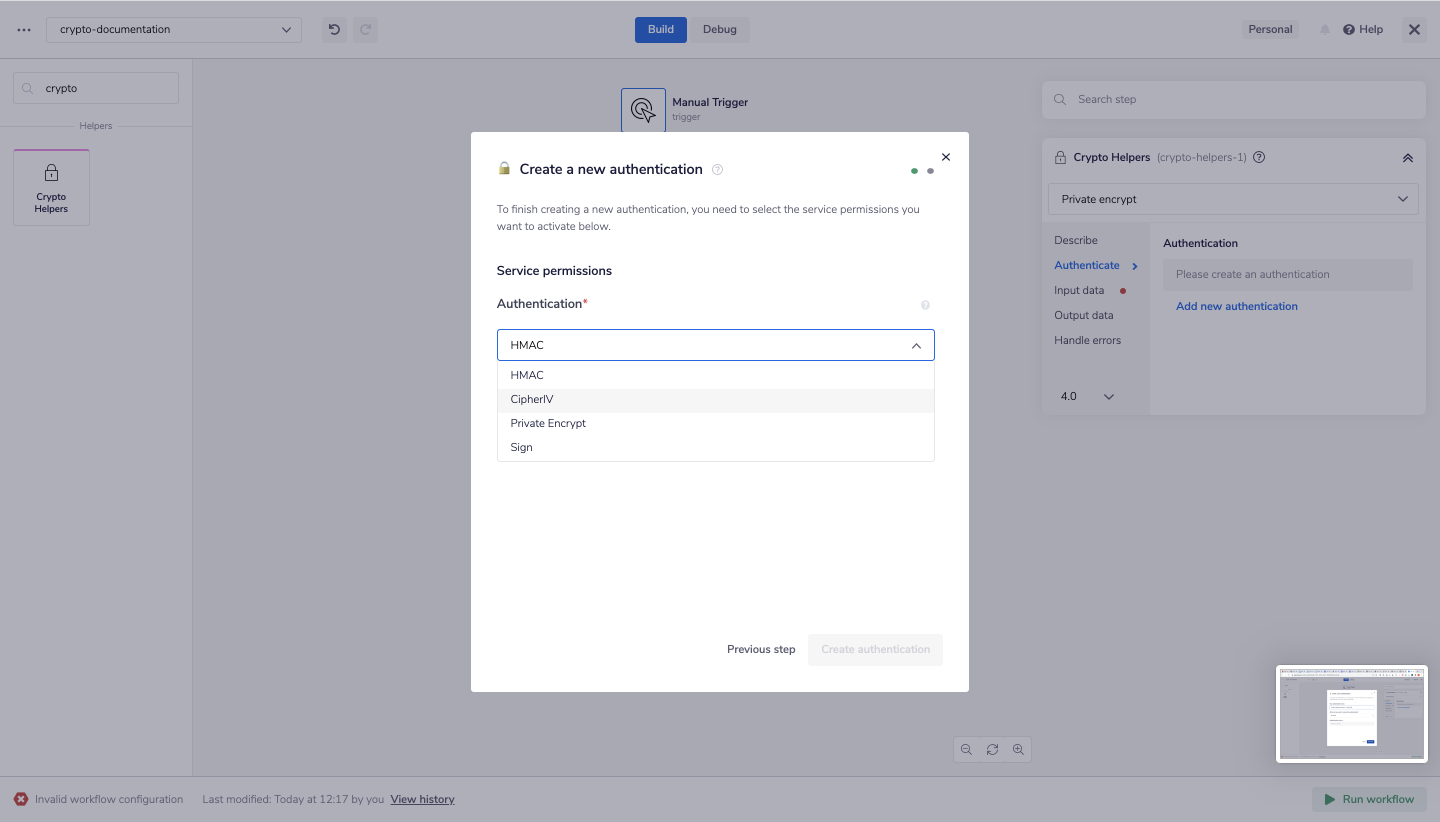Image resolution: width=1440 pixels, height=822 pixels.
Task: Select the Manual Trigger node
Action: coord(643,109)
